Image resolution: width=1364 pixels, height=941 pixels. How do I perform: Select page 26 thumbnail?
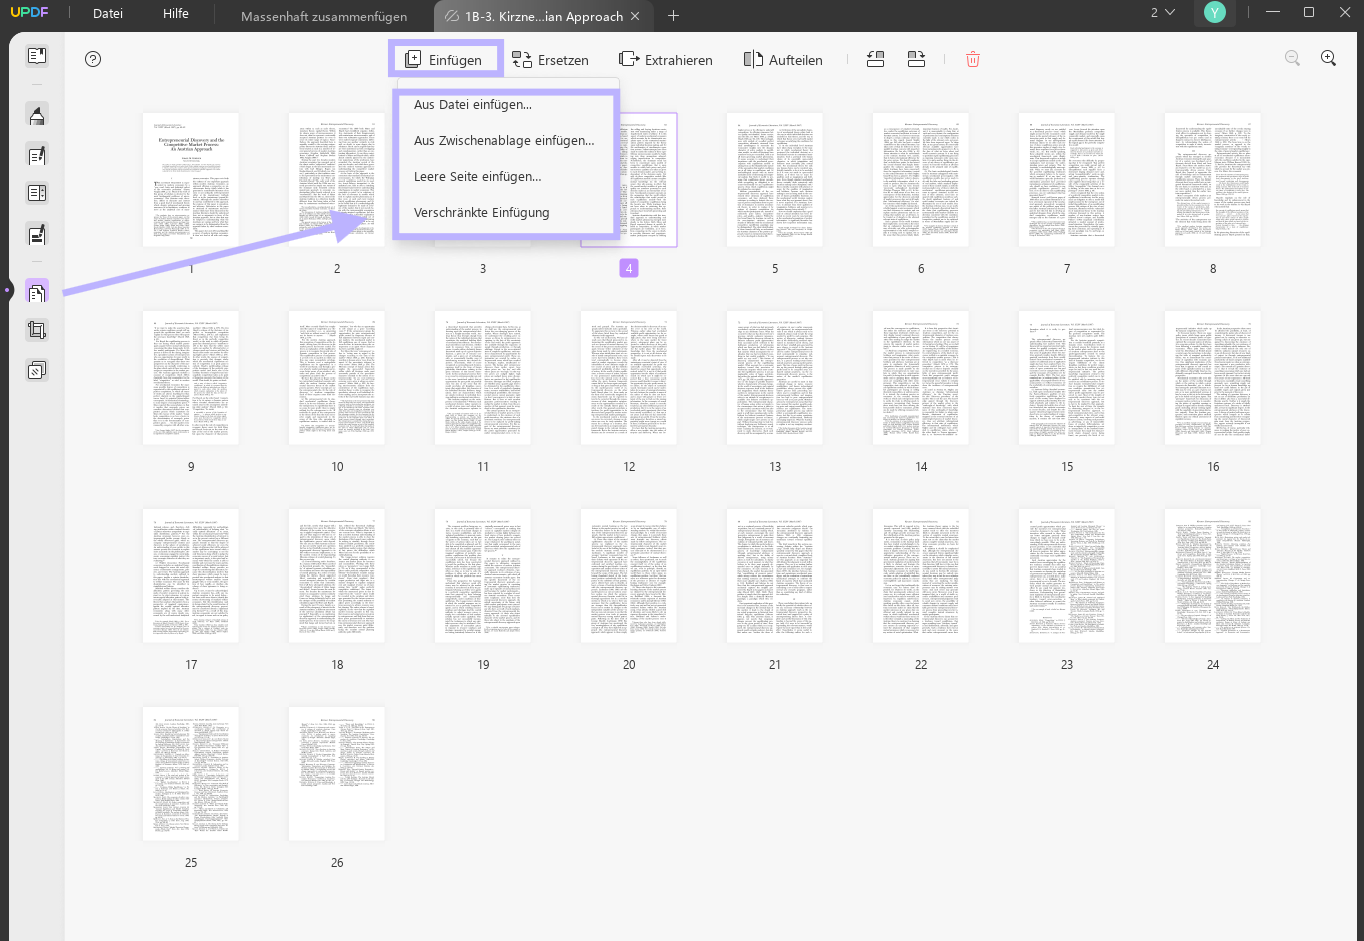click(x=337, y=773)
